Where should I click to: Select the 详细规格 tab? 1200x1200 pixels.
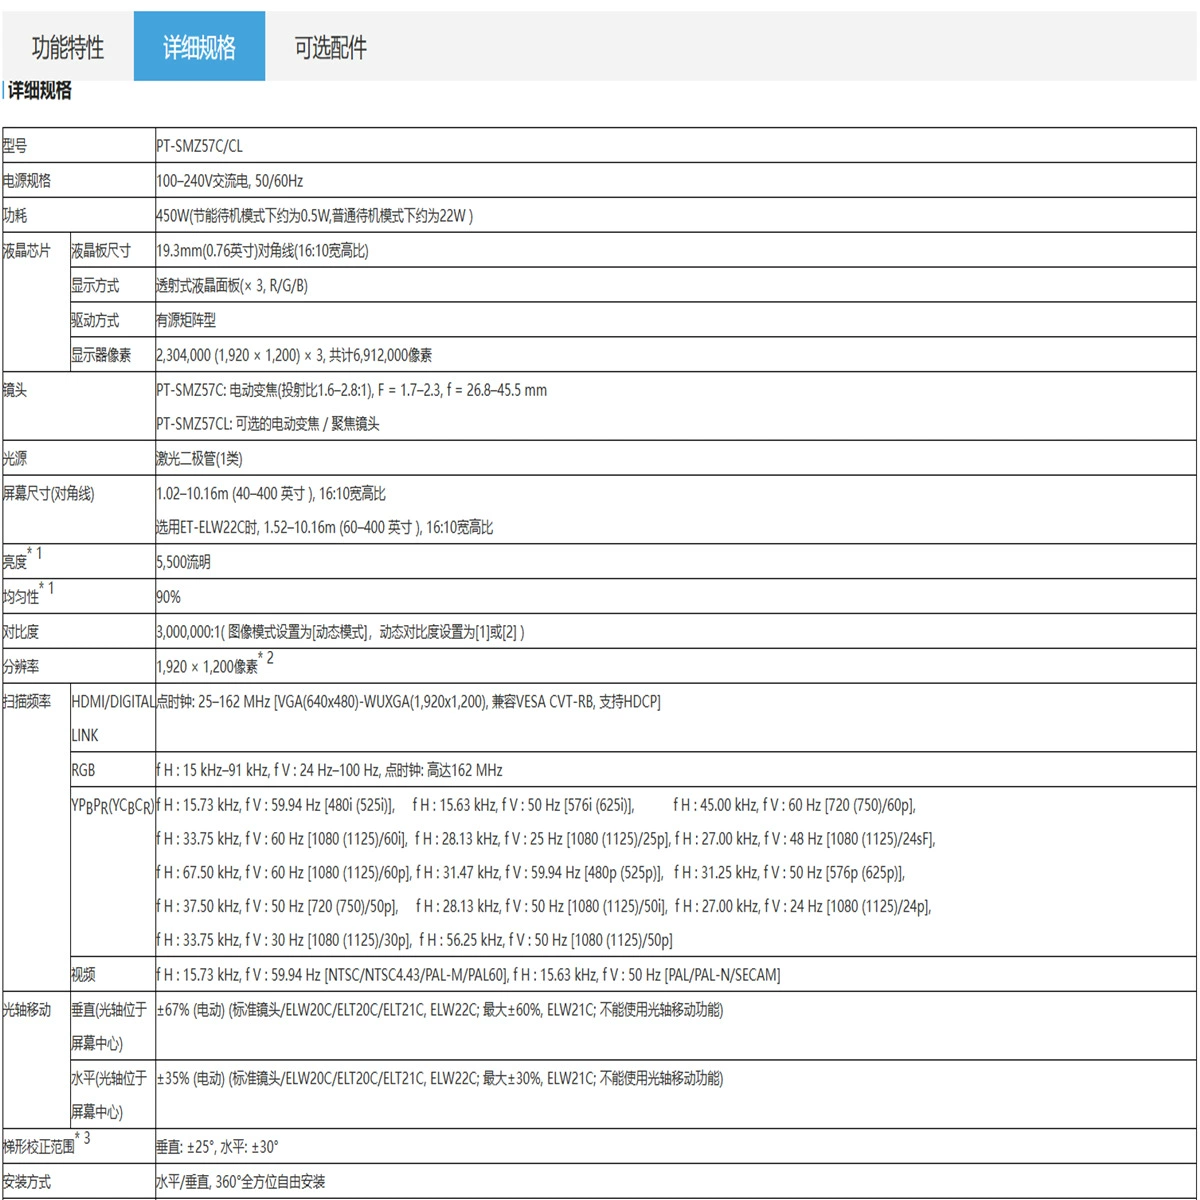click(199, 47)
